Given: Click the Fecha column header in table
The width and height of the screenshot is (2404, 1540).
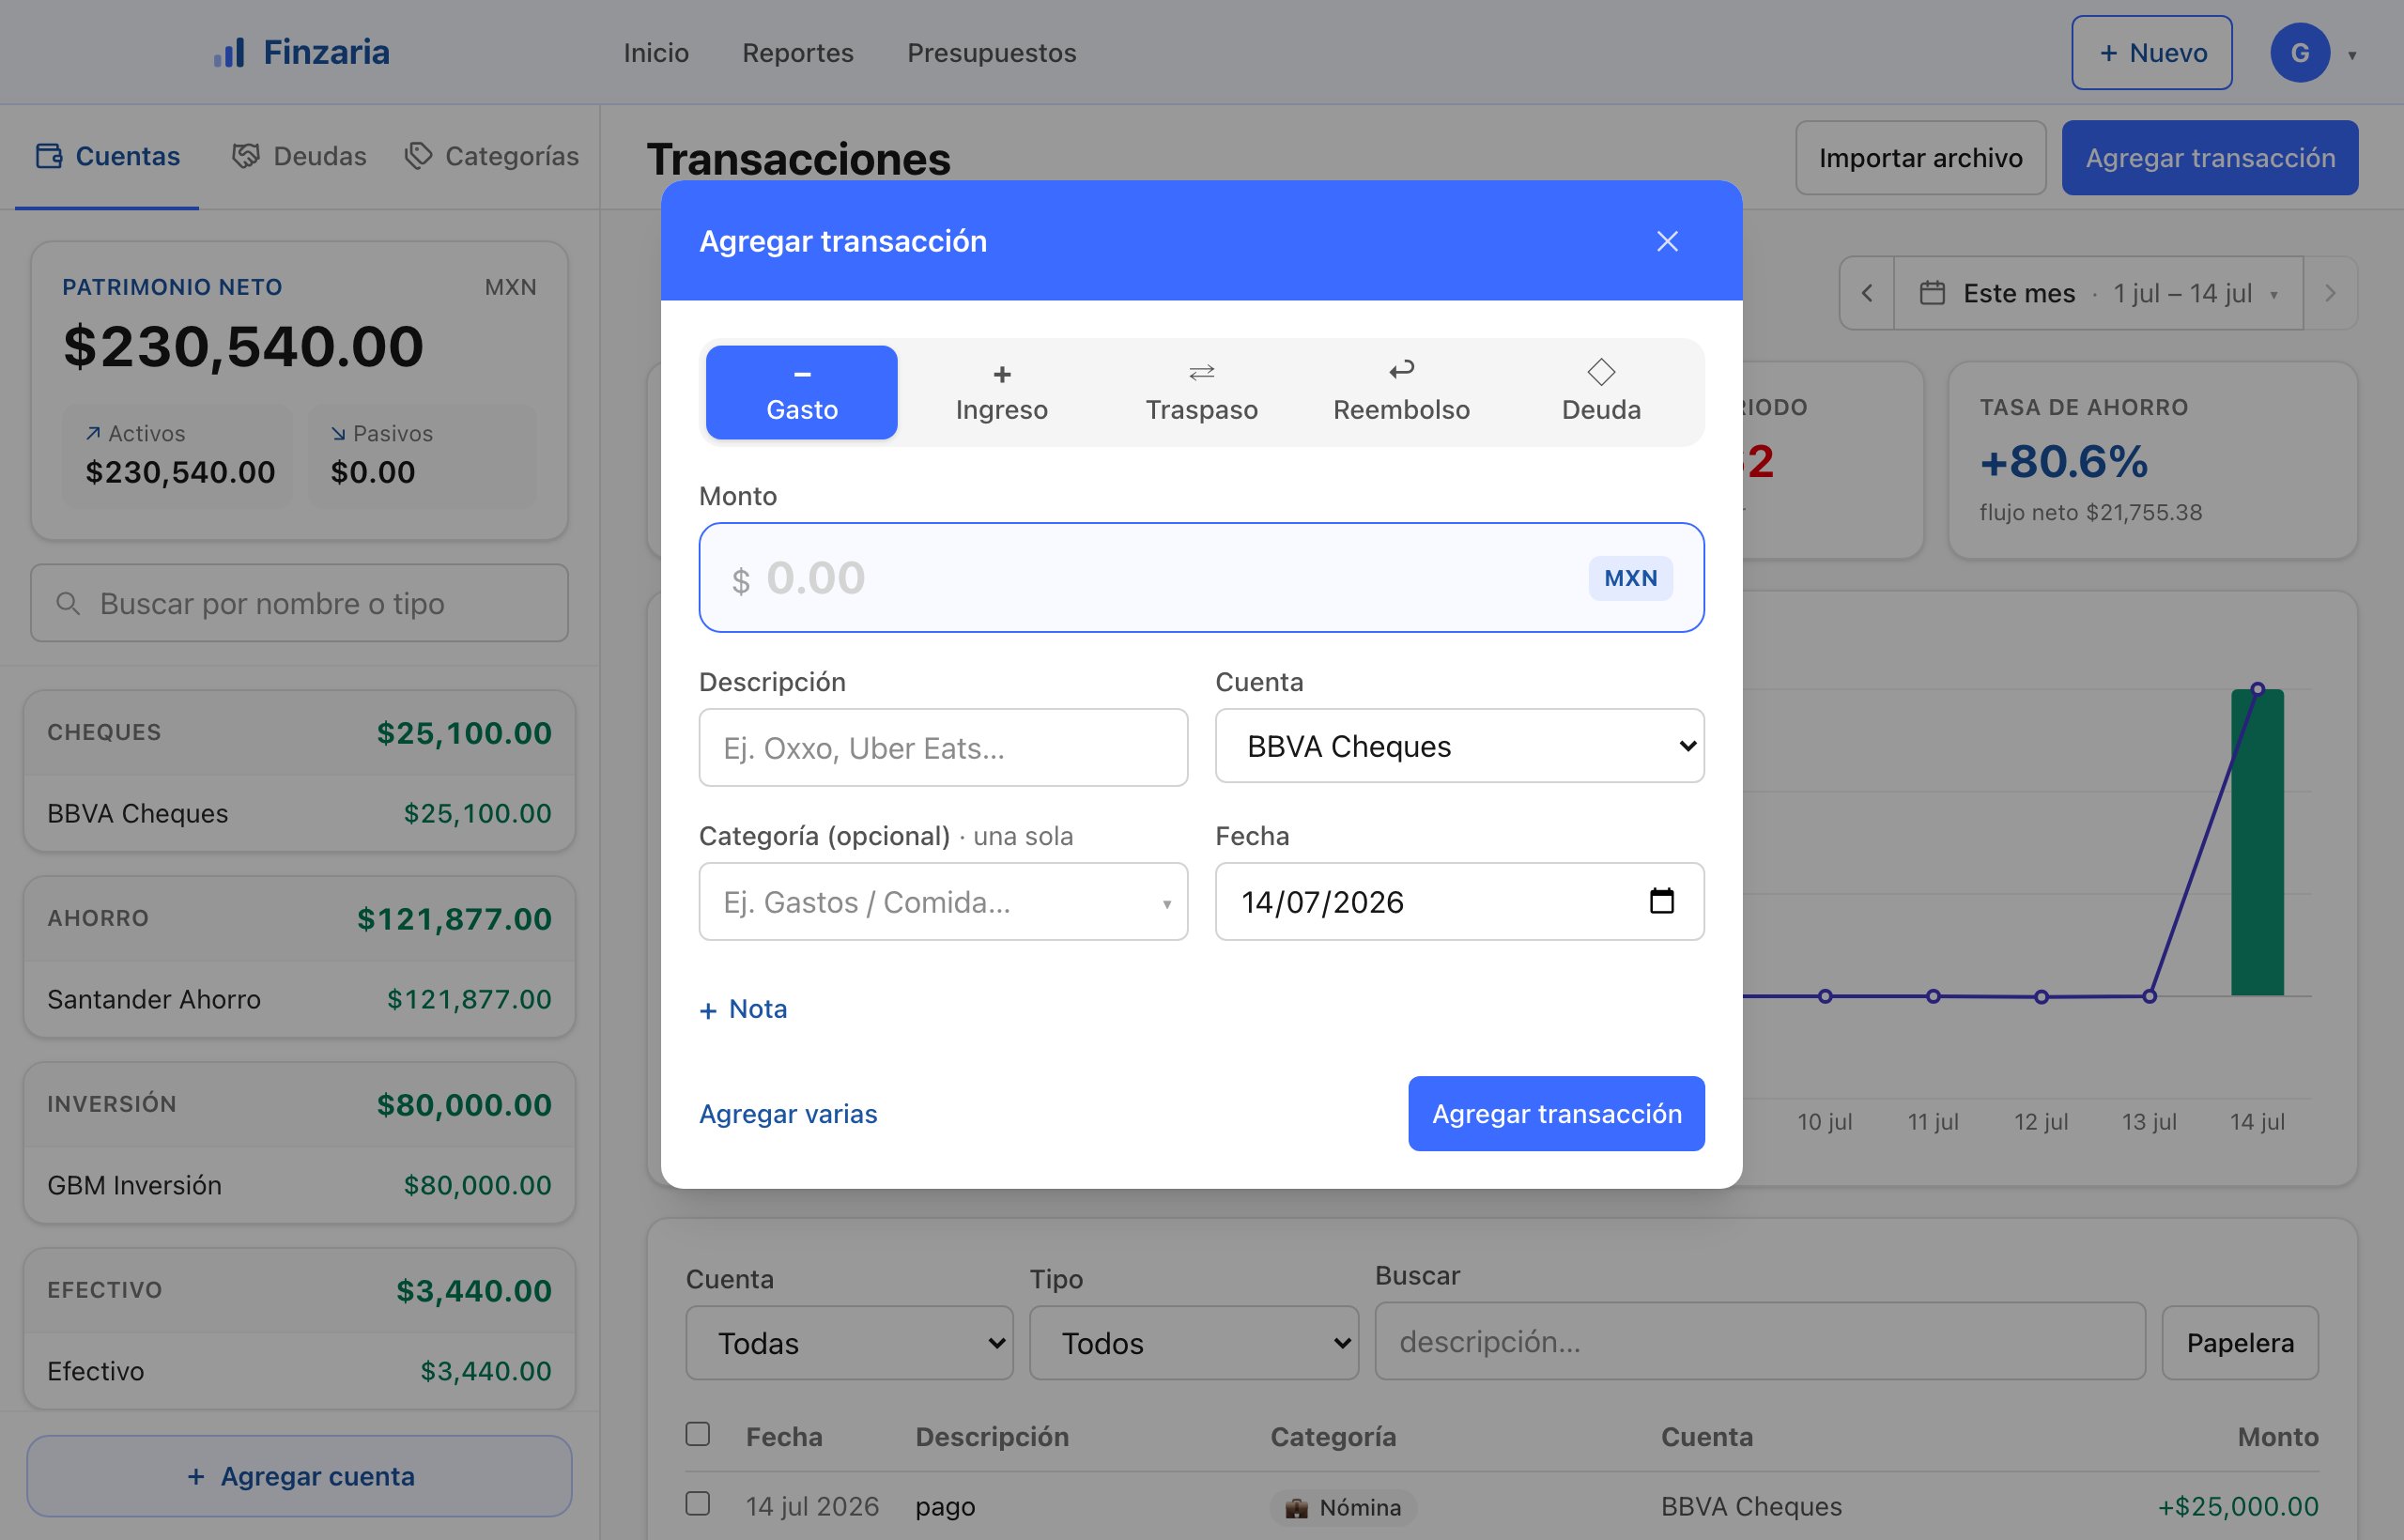Looking at the screenshot, I should pyautogui.click(x=784, y=1437).
